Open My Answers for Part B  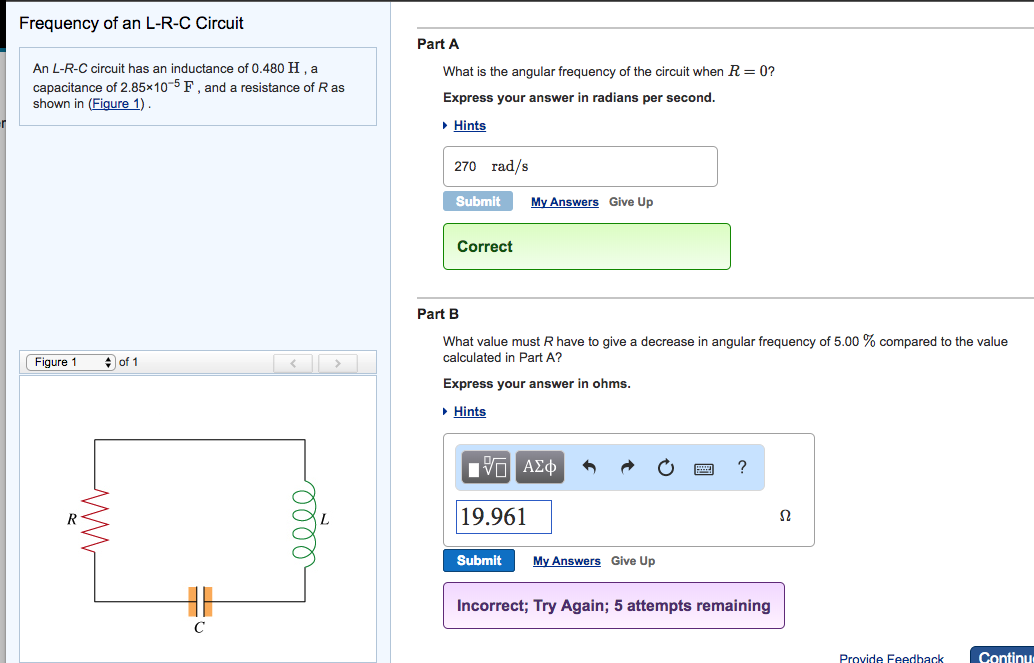(567, 561)
